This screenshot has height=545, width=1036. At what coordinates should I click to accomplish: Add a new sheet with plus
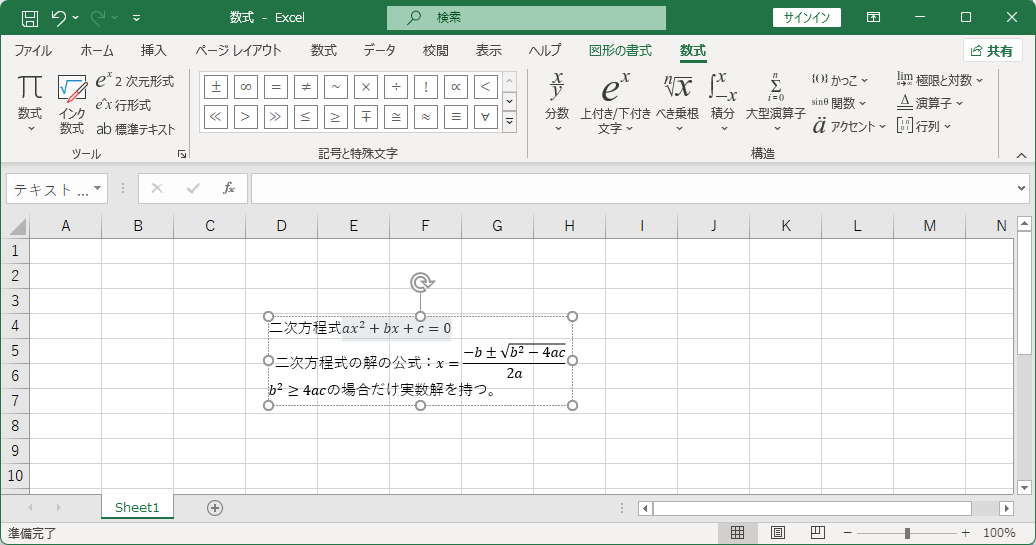click(x=215, y=508)
